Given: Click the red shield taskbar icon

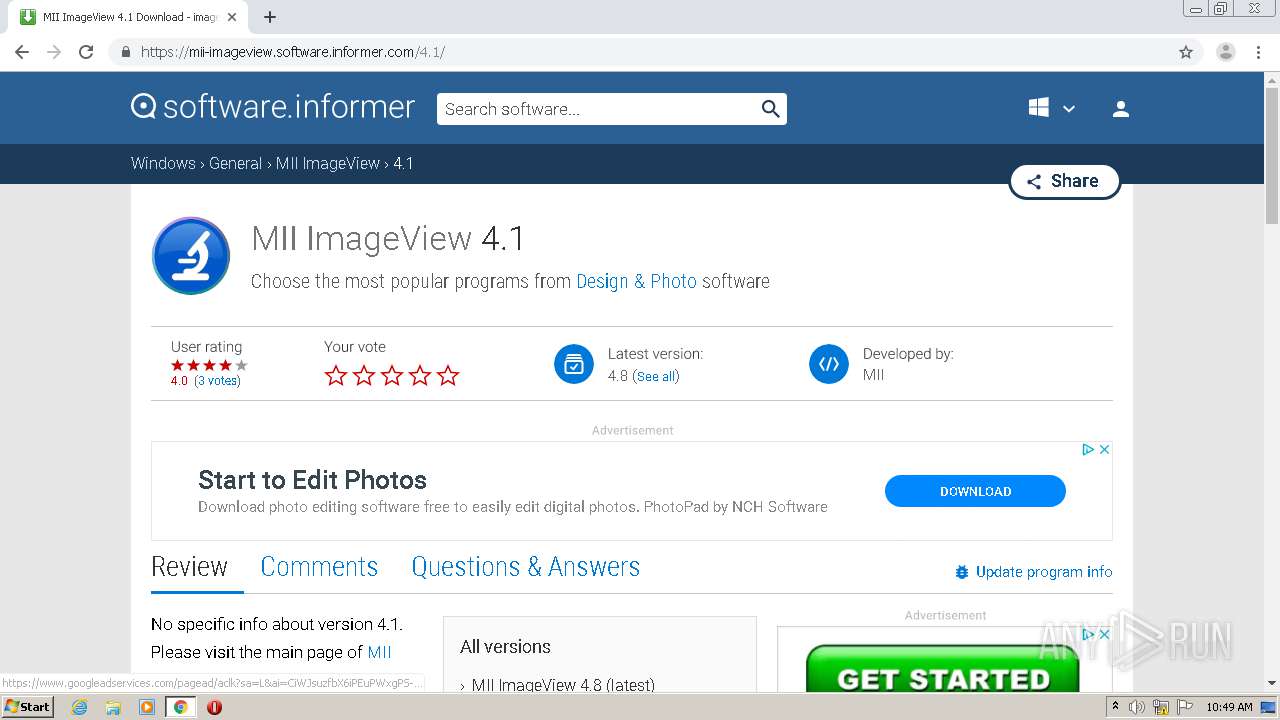Looking at the screenshot, I should pos(214,707).
